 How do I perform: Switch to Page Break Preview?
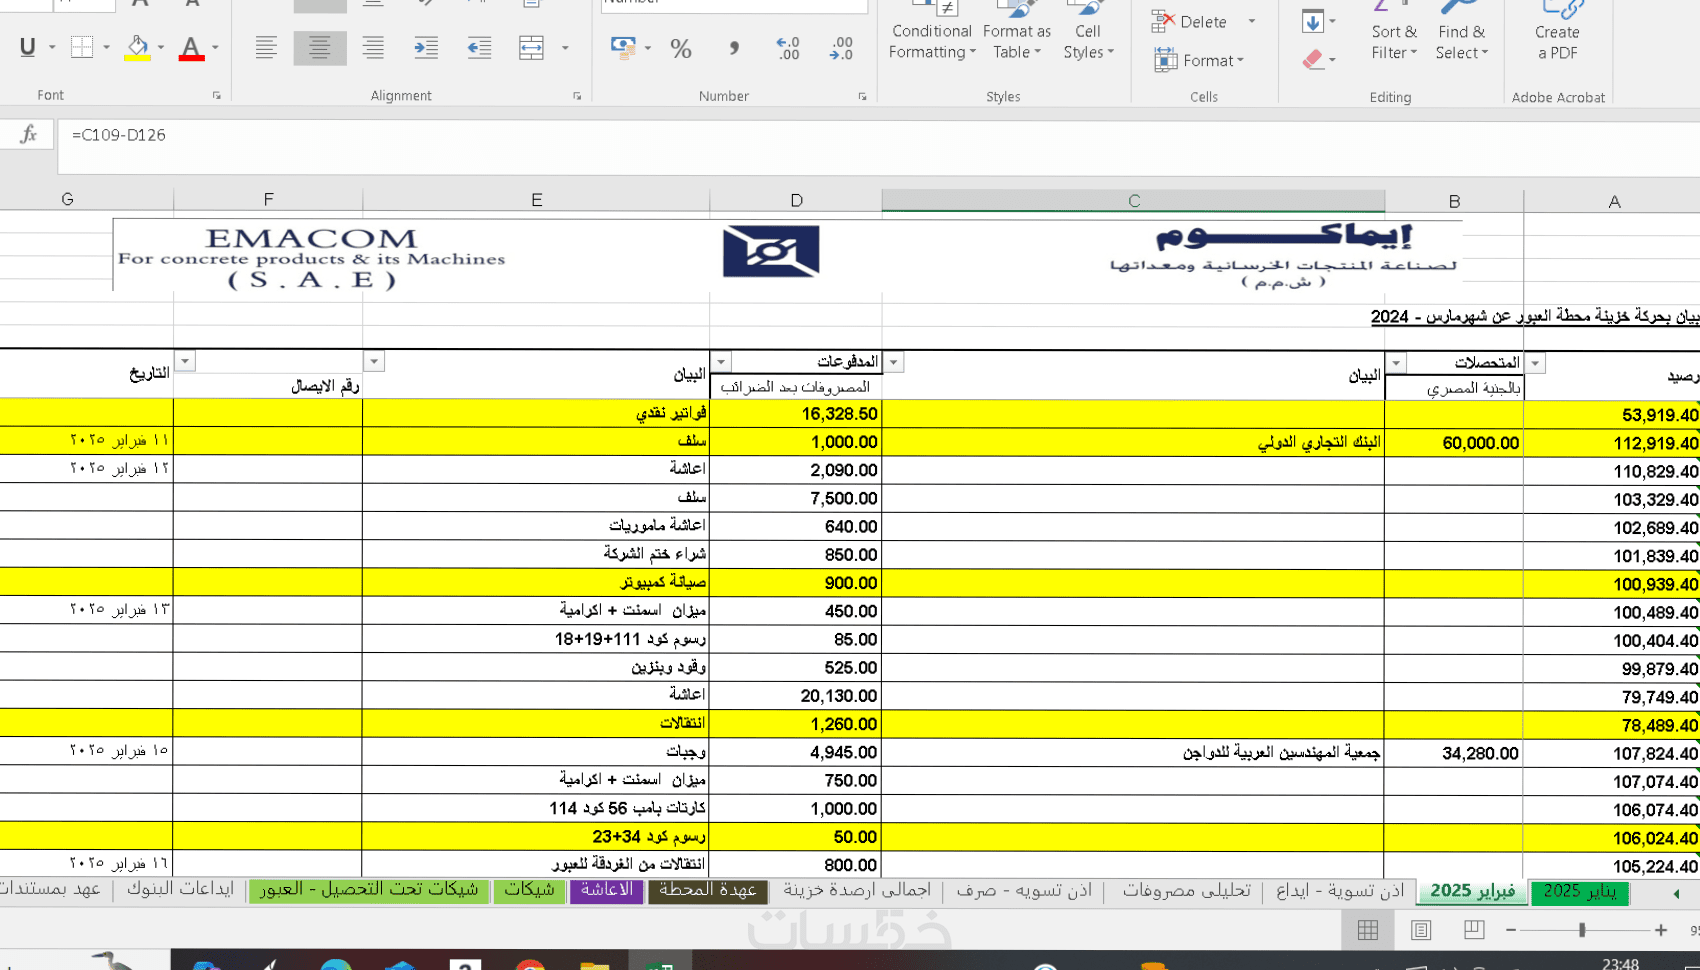tap(1474, 930)
